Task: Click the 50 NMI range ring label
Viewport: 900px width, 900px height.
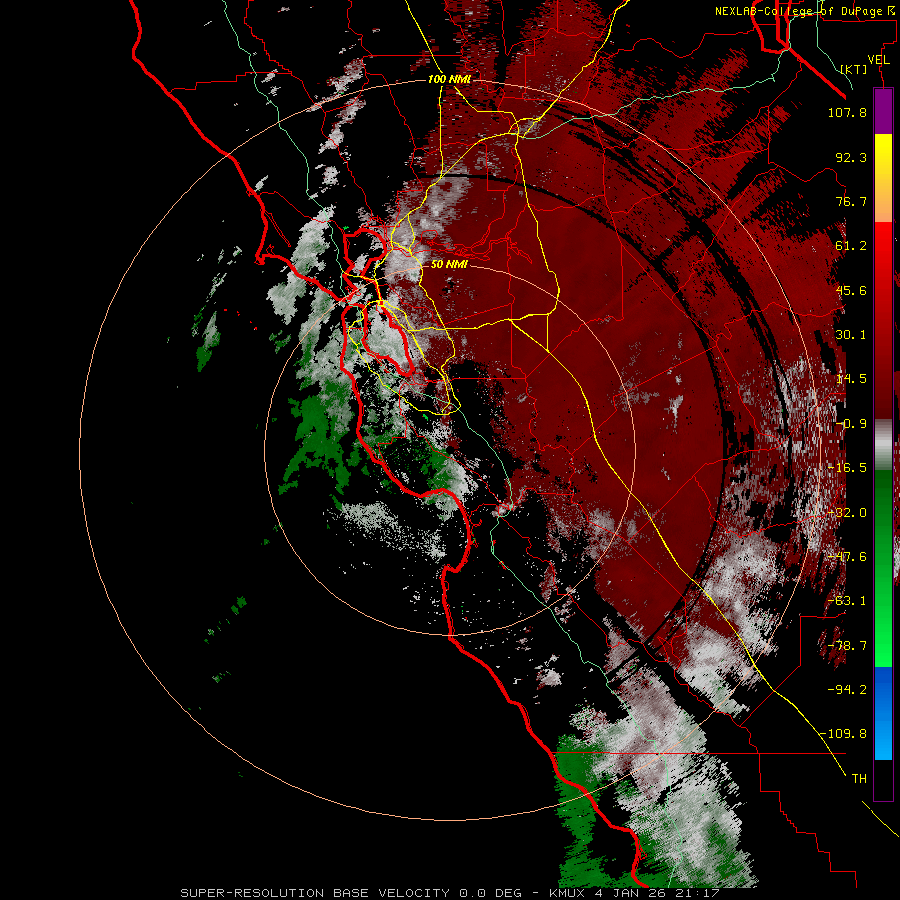Action: click(449, 264)
